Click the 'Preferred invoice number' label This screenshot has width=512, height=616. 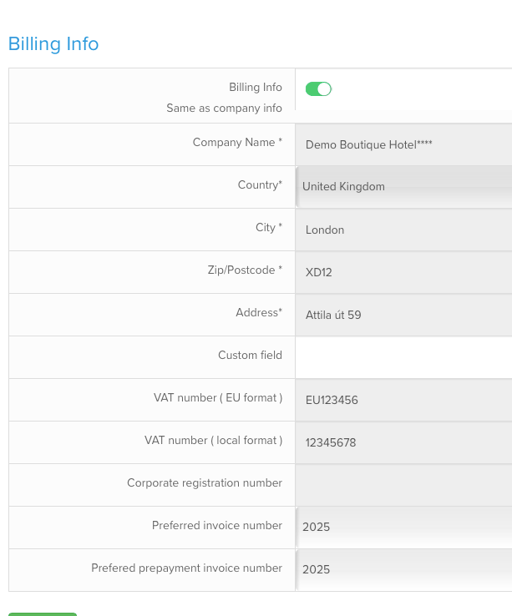217,525
